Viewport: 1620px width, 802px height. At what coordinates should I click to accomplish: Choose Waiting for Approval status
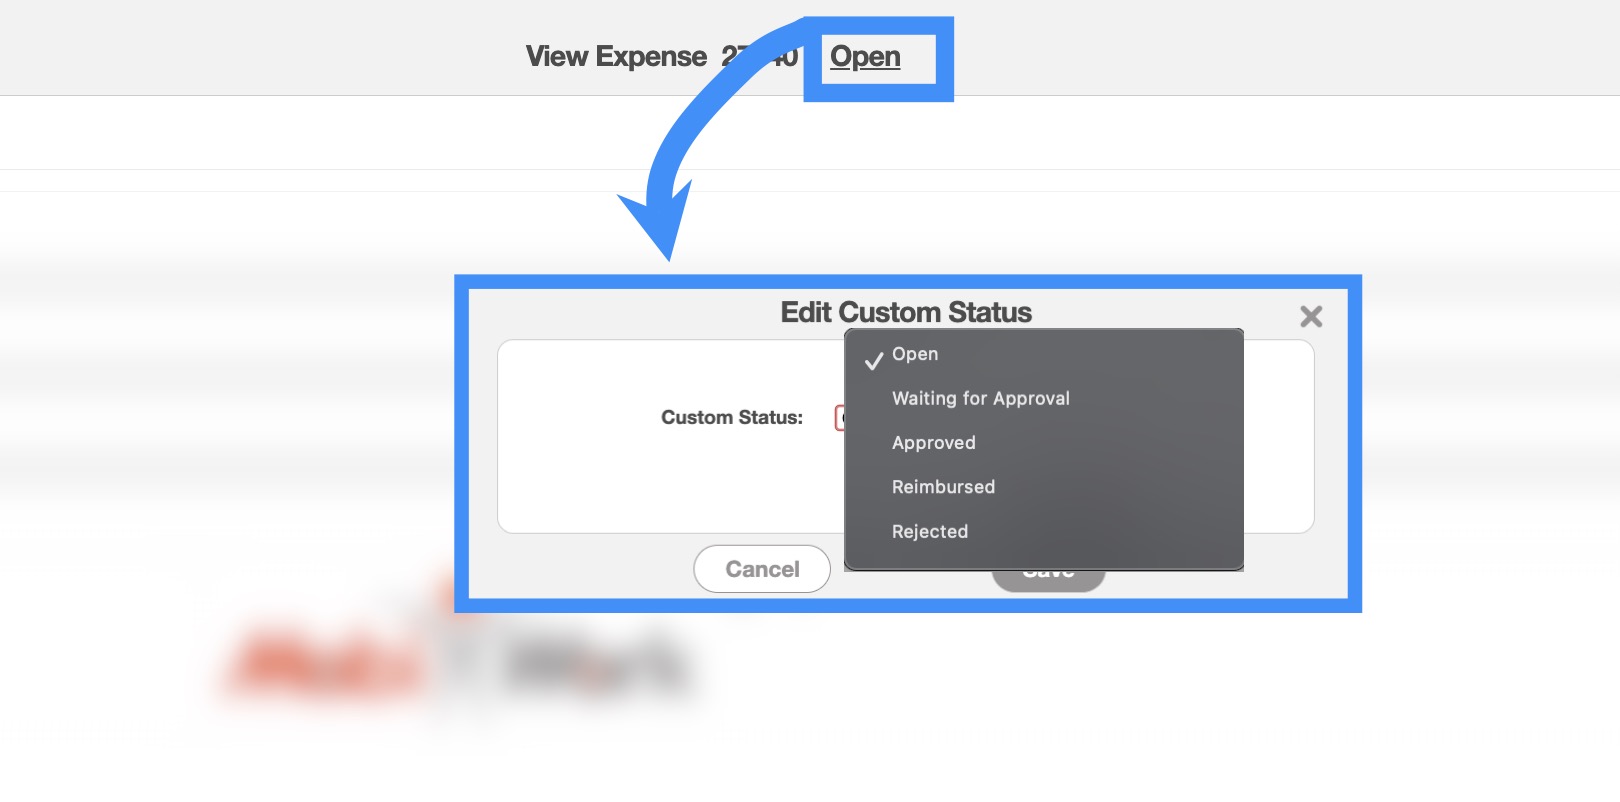click(980, 398)
